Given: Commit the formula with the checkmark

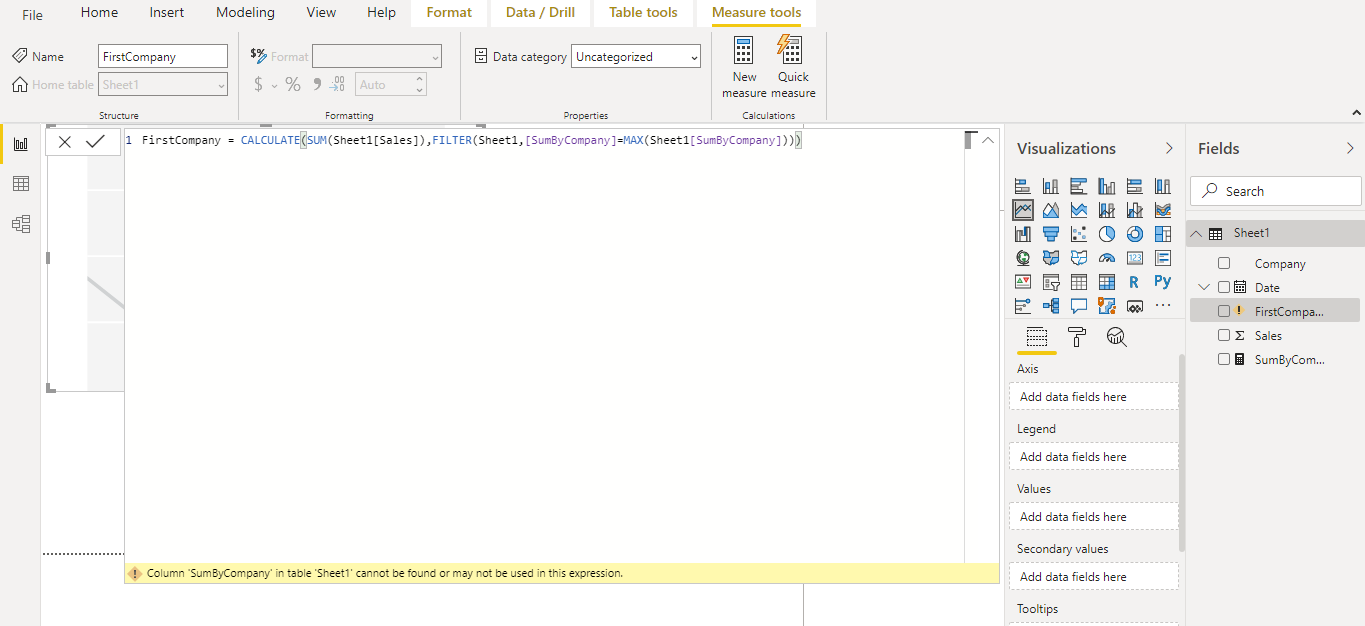Looking at the screenshot, I should [96, 142].
